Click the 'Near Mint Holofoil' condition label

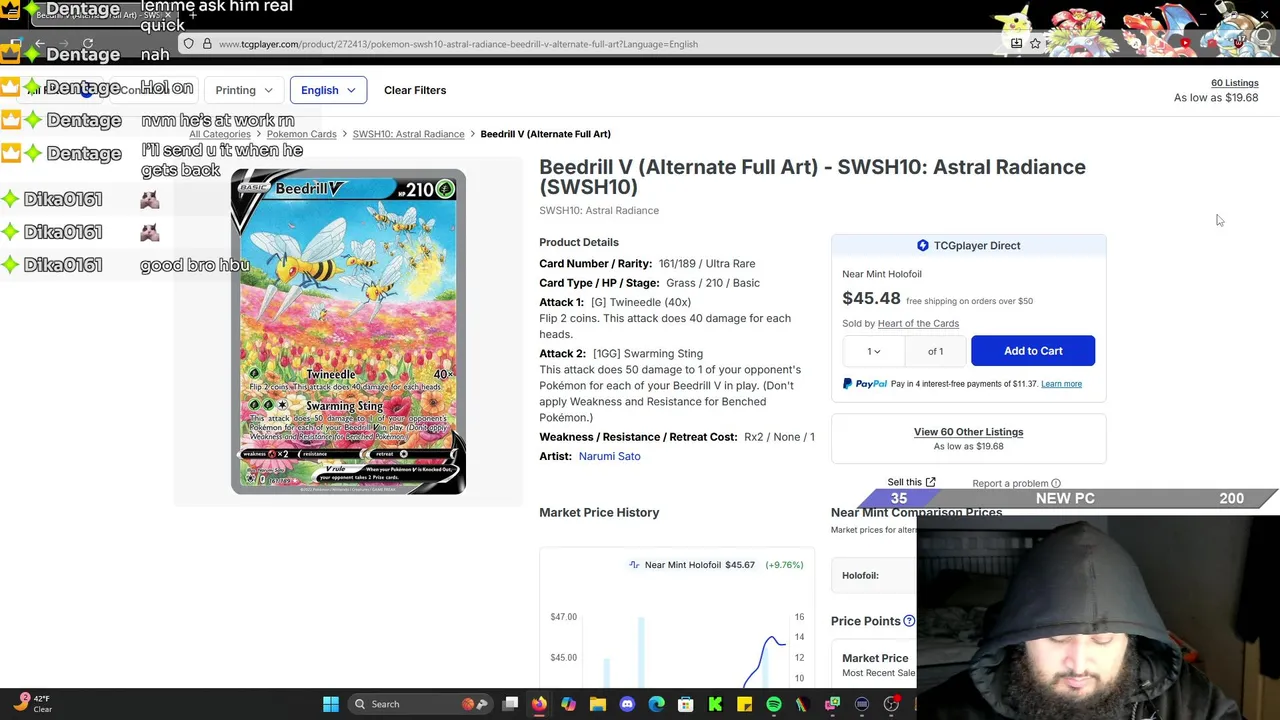[882, 274]
